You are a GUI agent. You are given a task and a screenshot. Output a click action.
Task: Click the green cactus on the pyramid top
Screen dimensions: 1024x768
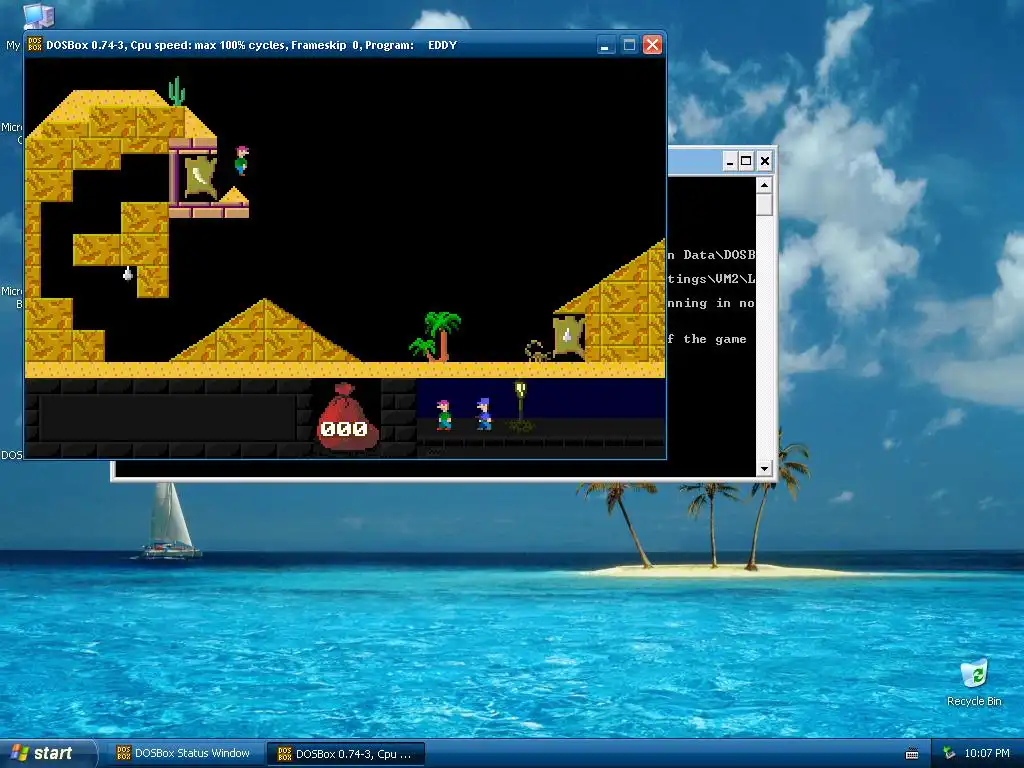[x=177, y=91]
